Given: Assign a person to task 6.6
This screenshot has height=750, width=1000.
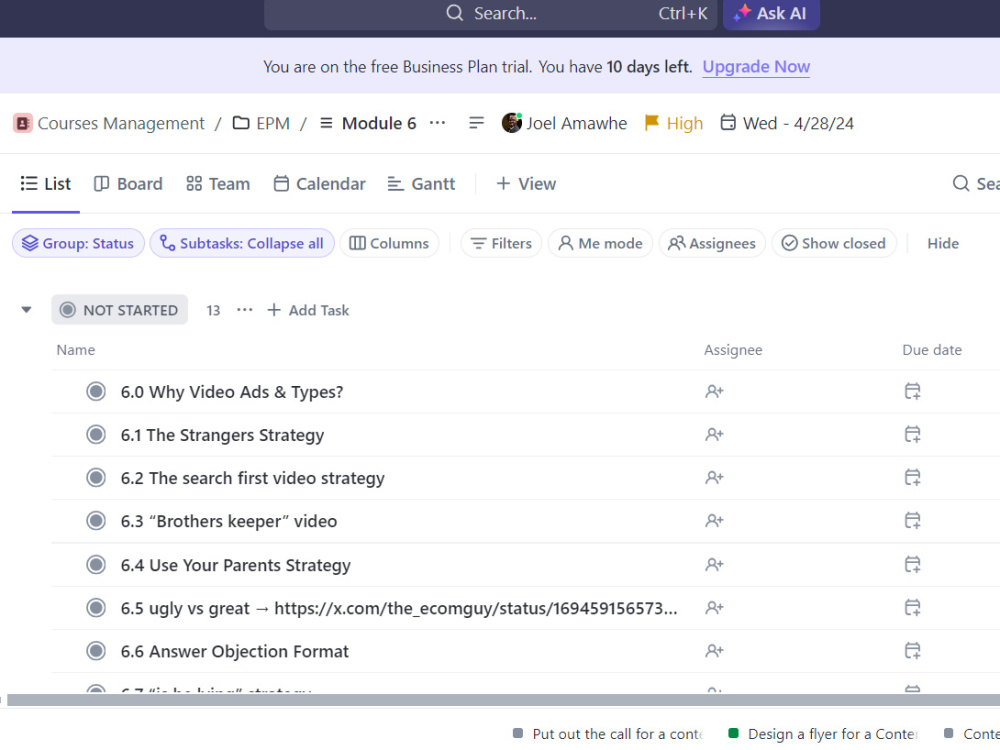Looking at the screenshot, I should [714, 651].
